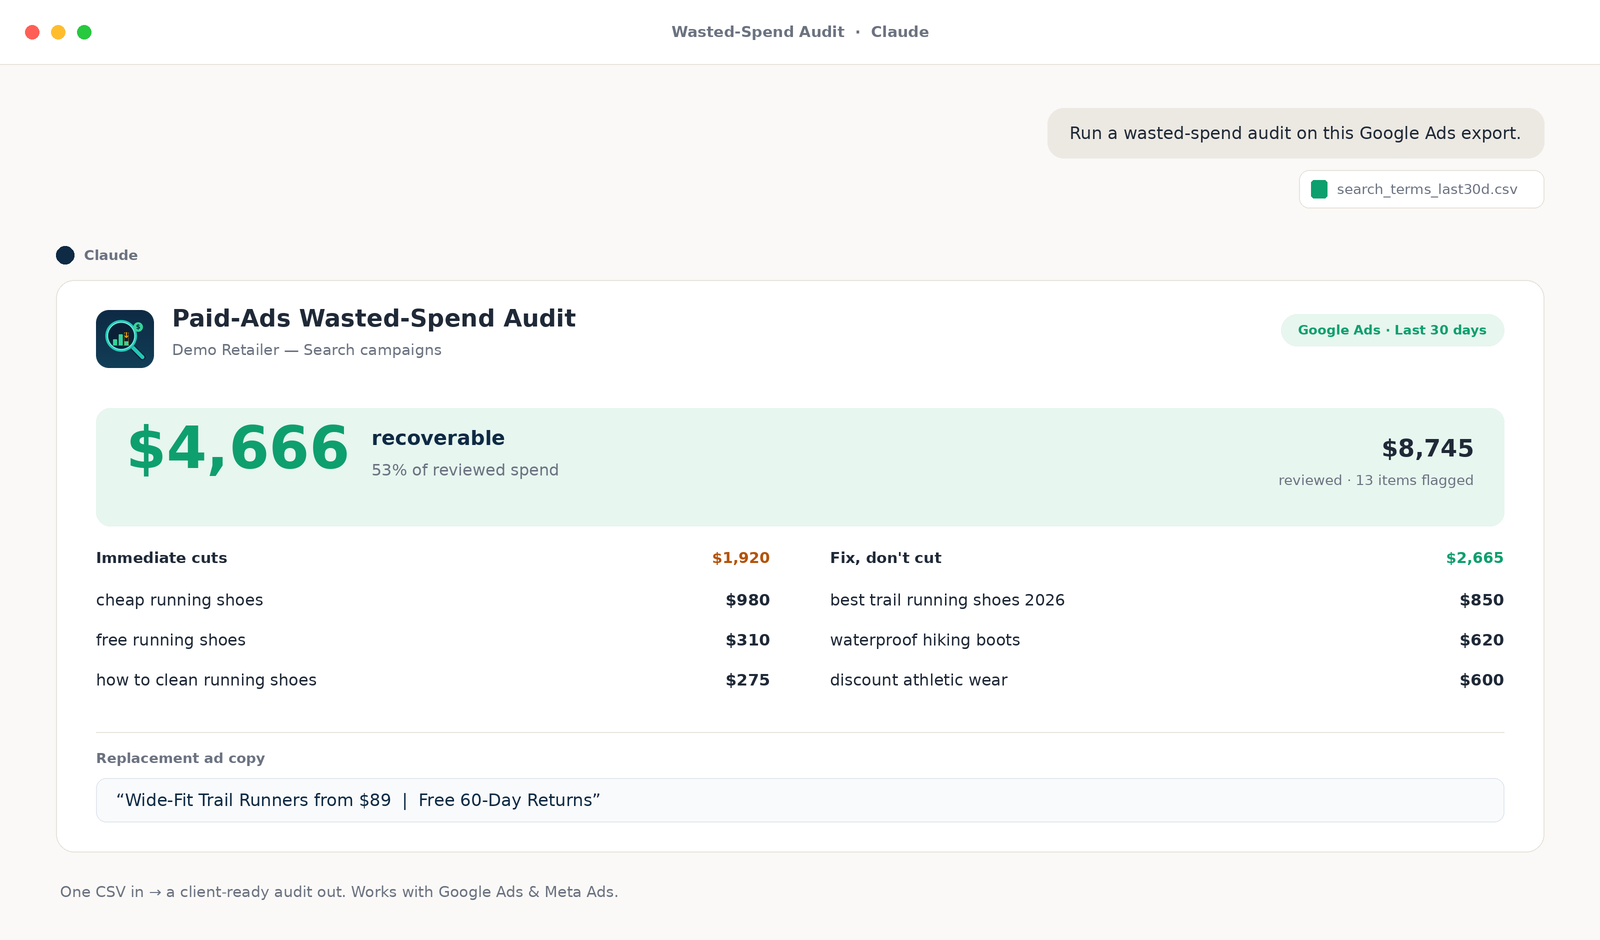Click the Google Ads · Last 30 days badge

[1392, 330]
